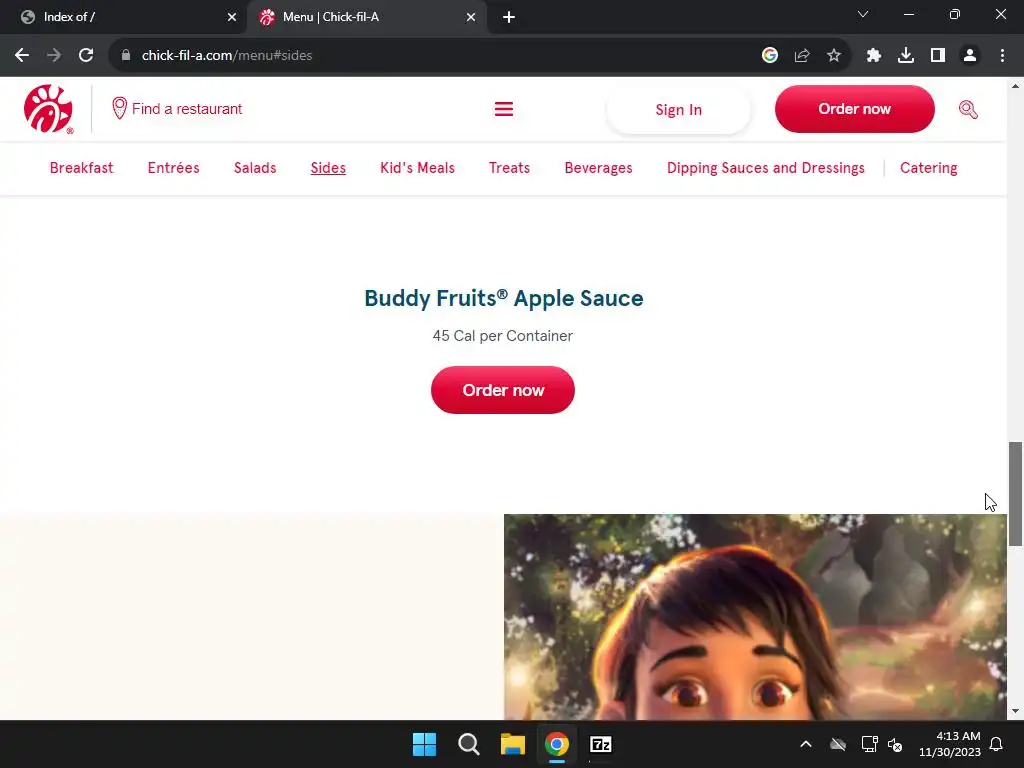Close the Menu | Chick-fil-A tab
Image resolution: width=1024 pixels, height=768 pixels.
(x=471, y=18)
